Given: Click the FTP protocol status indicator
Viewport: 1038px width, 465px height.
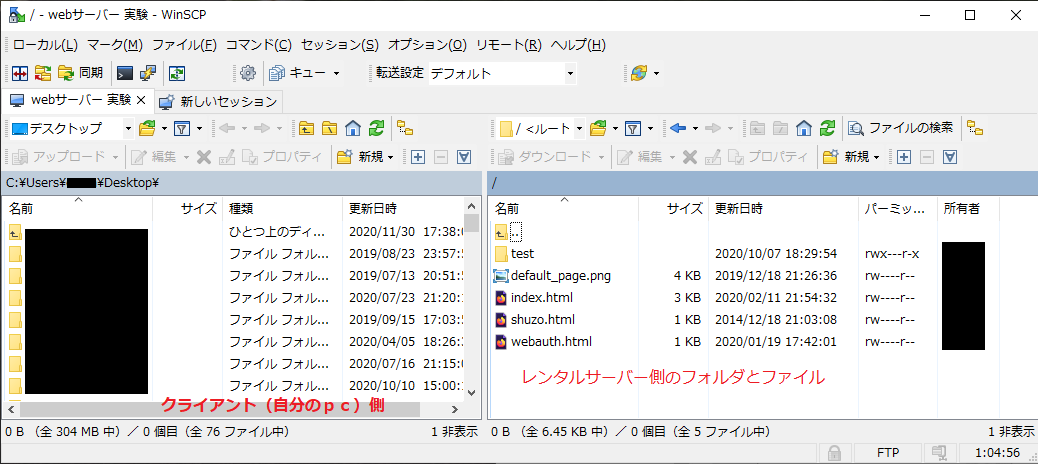Looking at the screenshot, I should (887, 453).
